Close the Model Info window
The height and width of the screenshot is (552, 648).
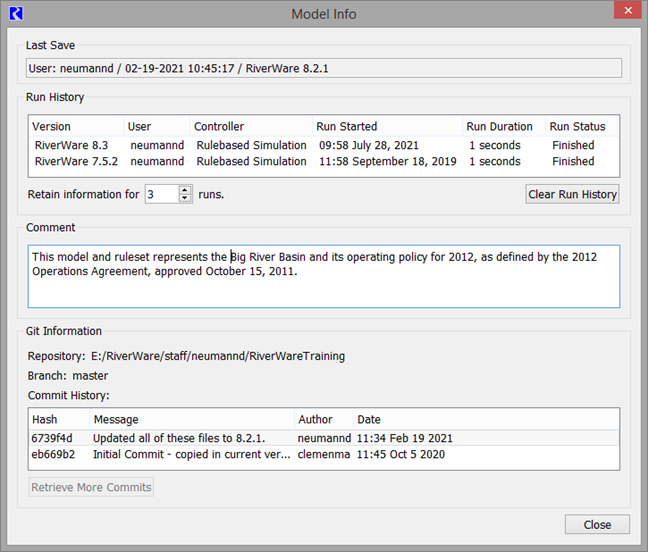(x=626, y=14)
